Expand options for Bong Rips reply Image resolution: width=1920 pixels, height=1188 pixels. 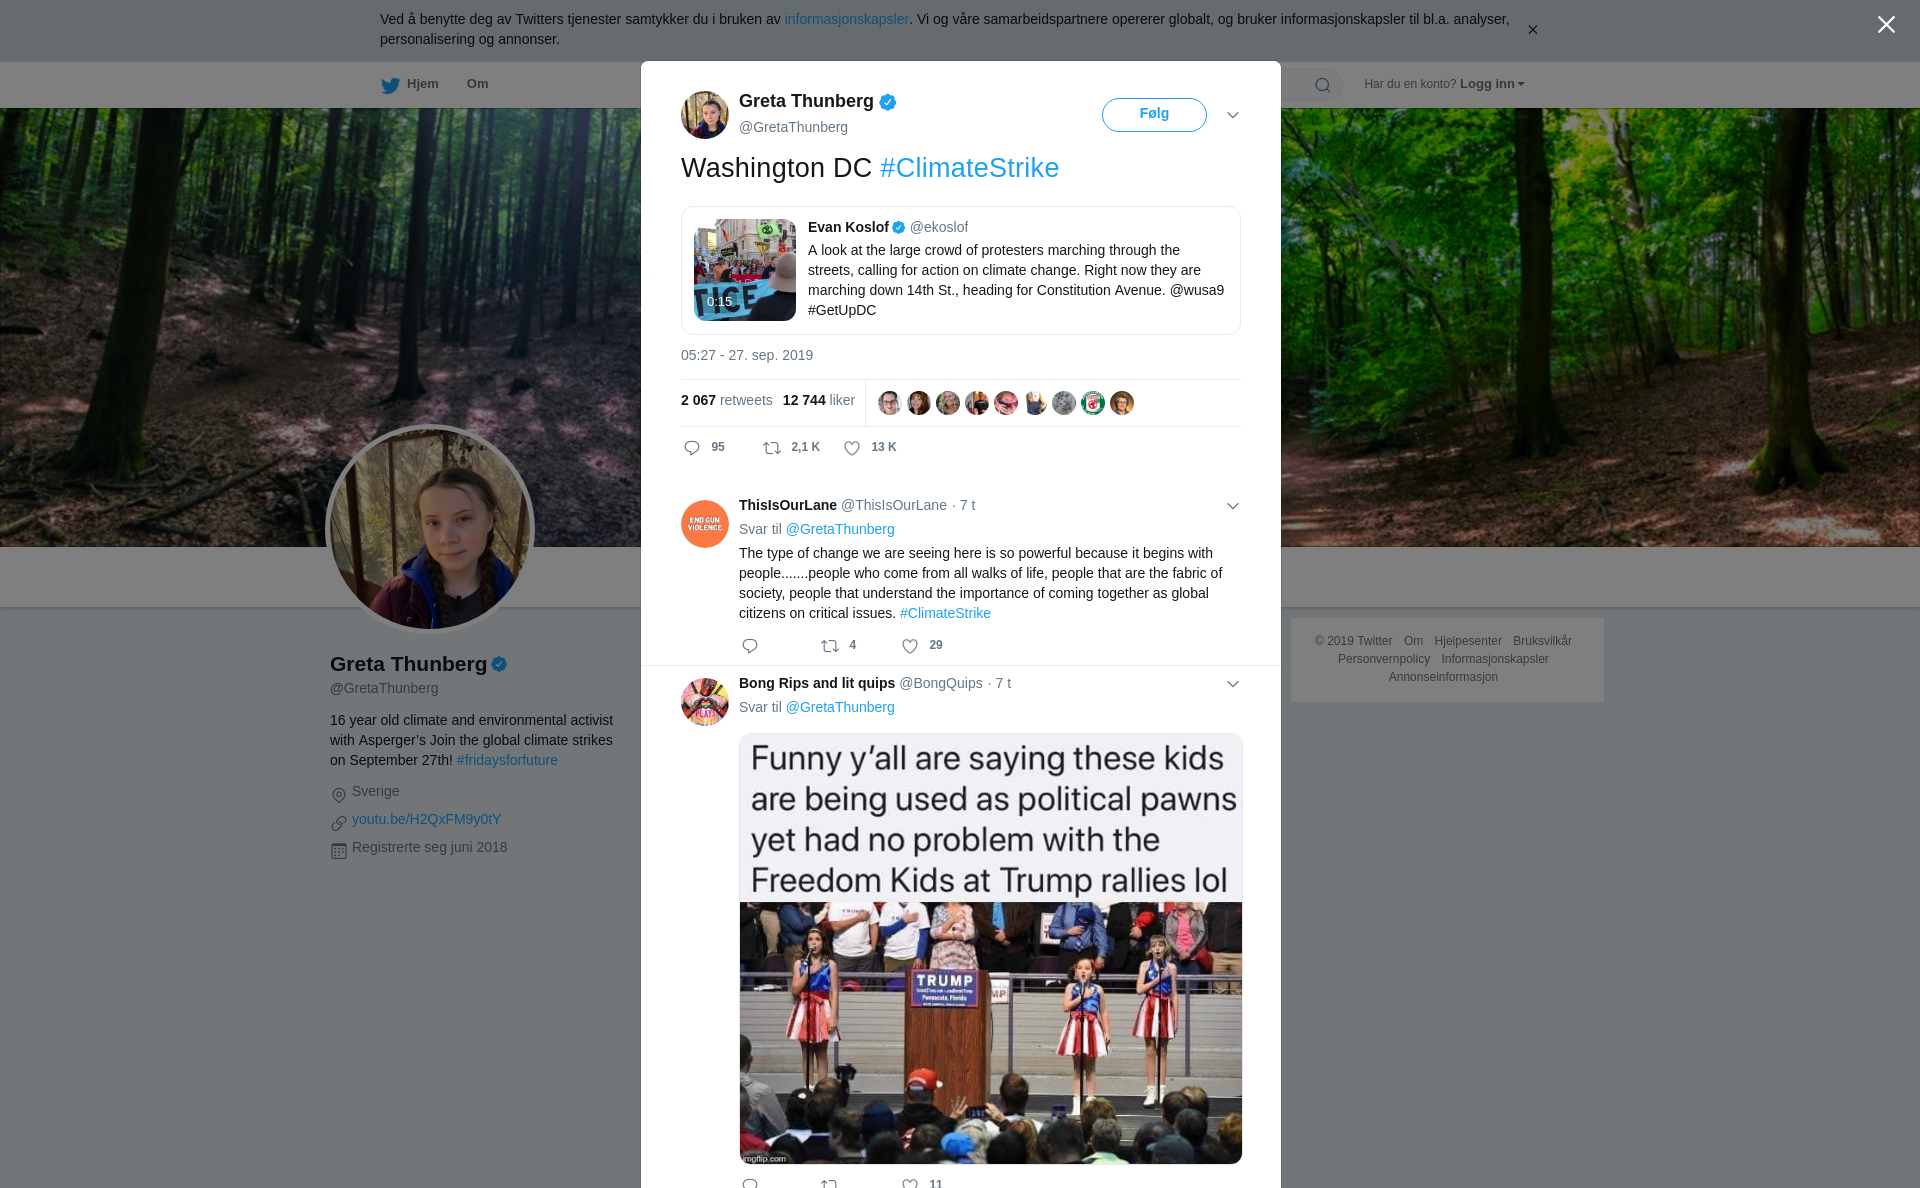pyautogui.click(x=1233, y=684)
